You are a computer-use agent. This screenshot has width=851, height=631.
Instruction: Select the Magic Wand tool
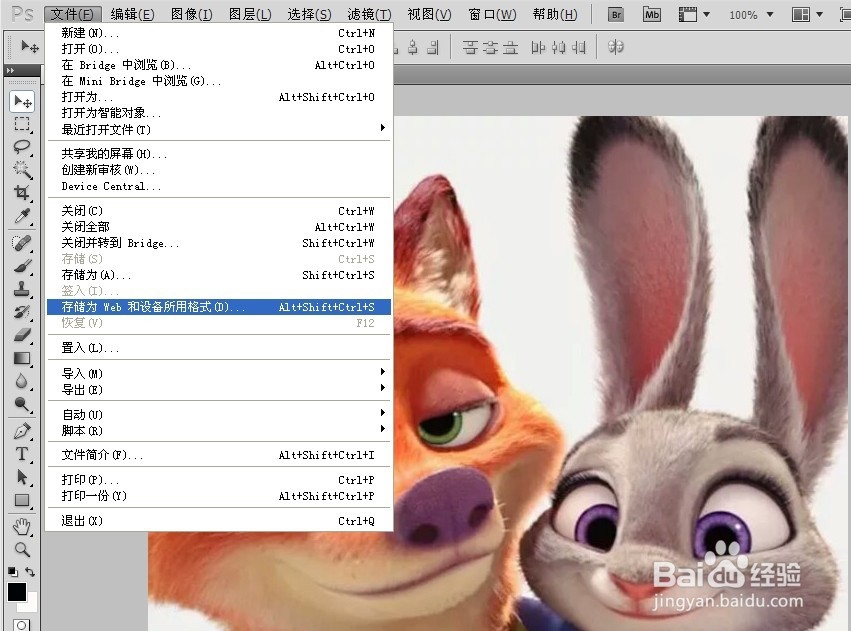(22, 170)
